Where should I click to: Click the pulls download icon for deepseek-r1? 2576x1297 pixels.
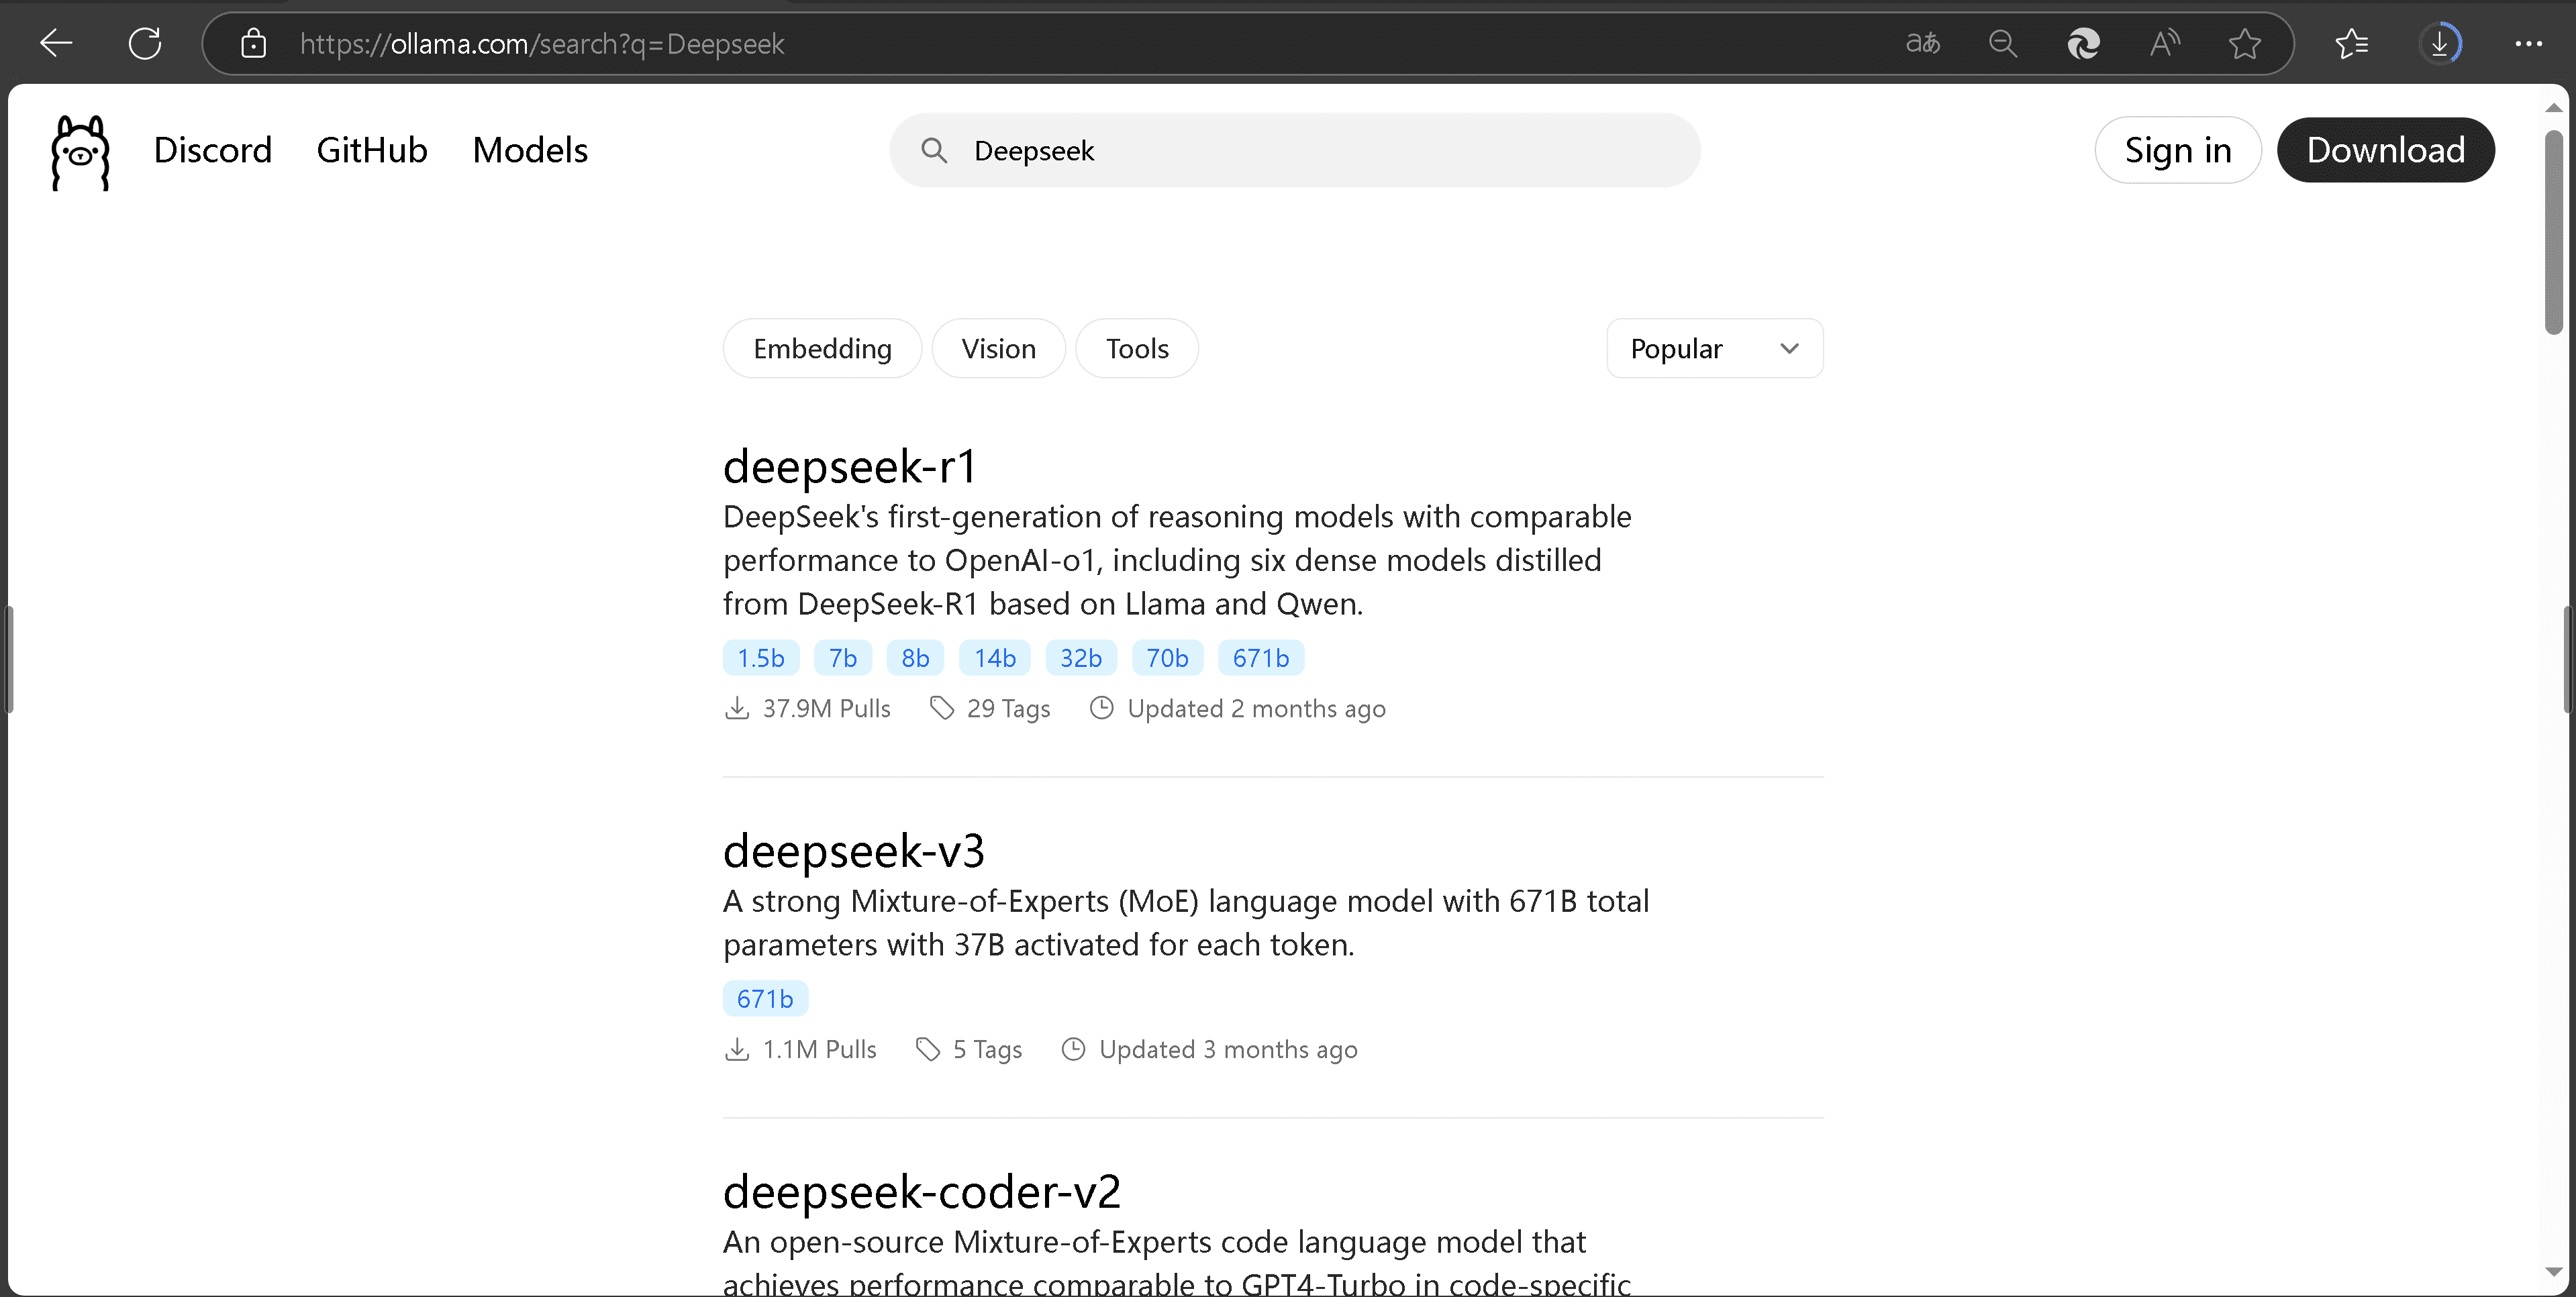(x=737, y=708)
